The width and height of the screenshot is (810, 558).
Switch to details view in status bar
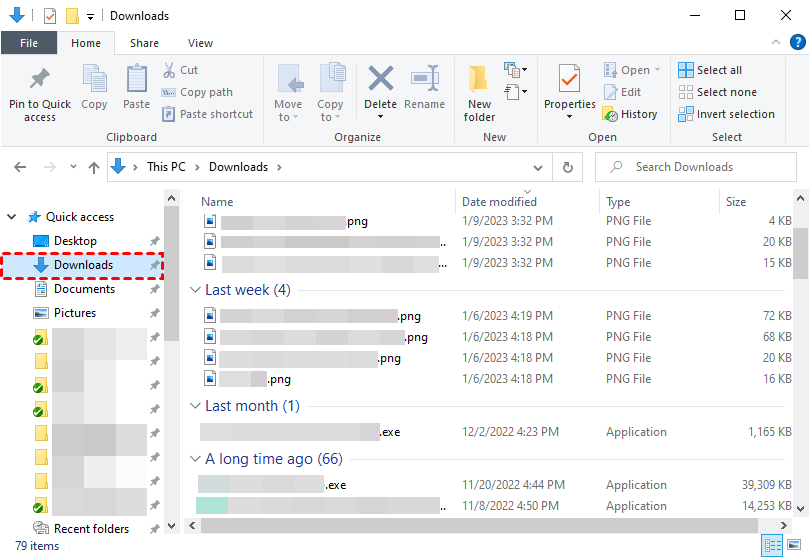[772, 545]
